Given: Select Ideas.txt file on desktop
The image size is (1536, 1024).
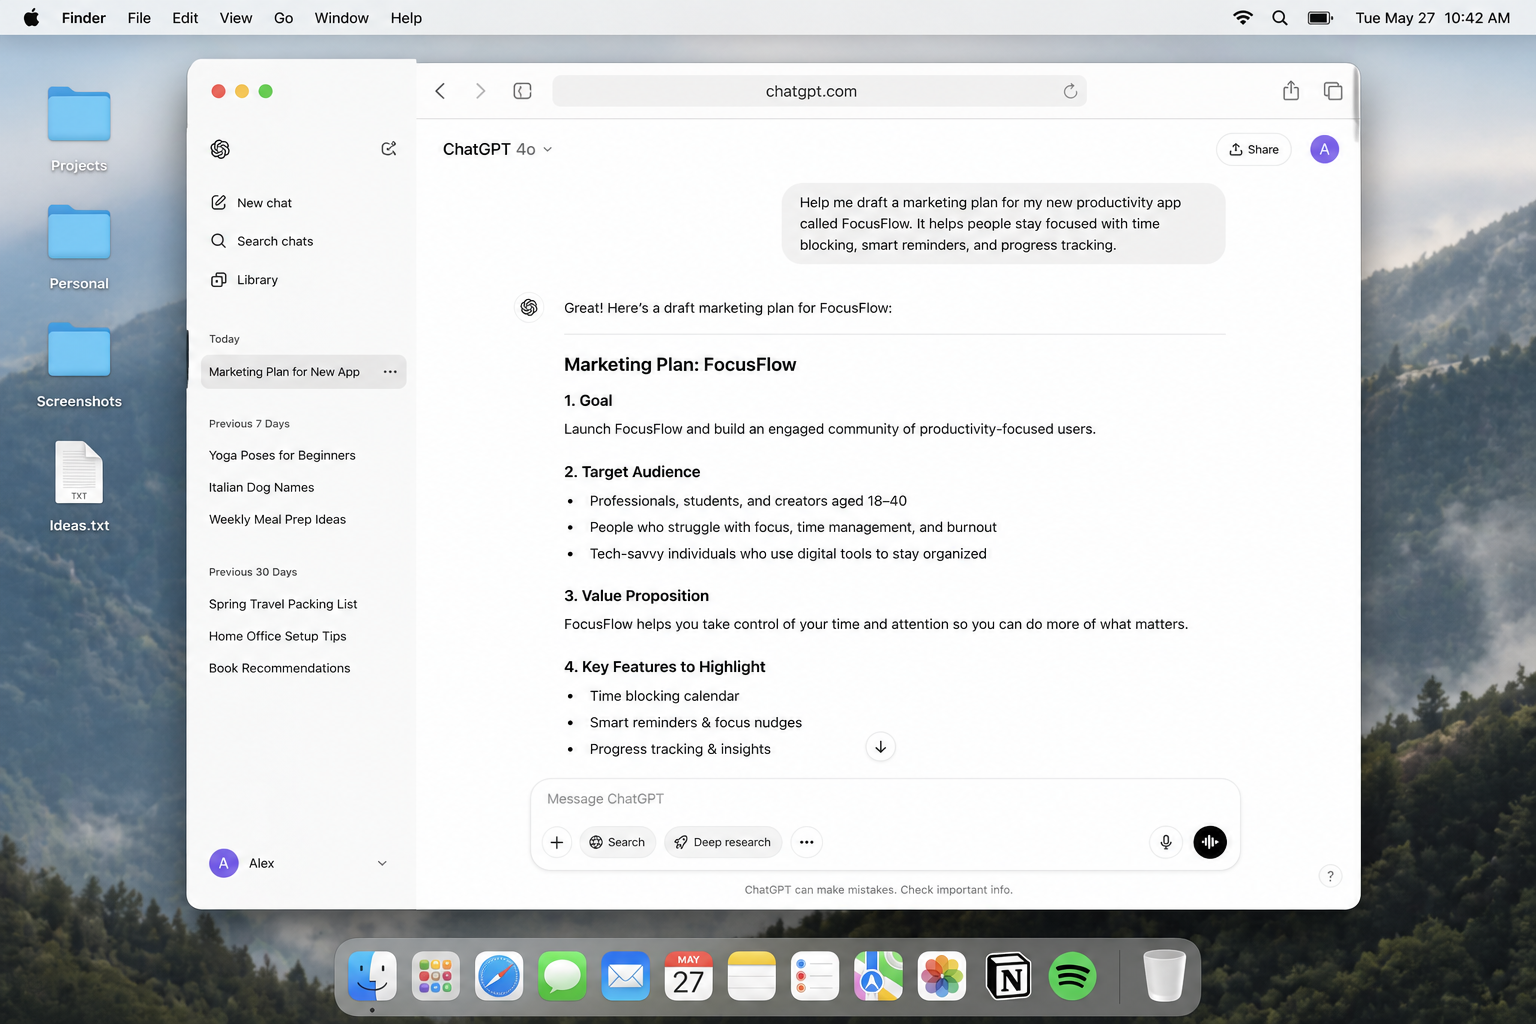Looking at the screenshot, I should (x=79, y=487).
